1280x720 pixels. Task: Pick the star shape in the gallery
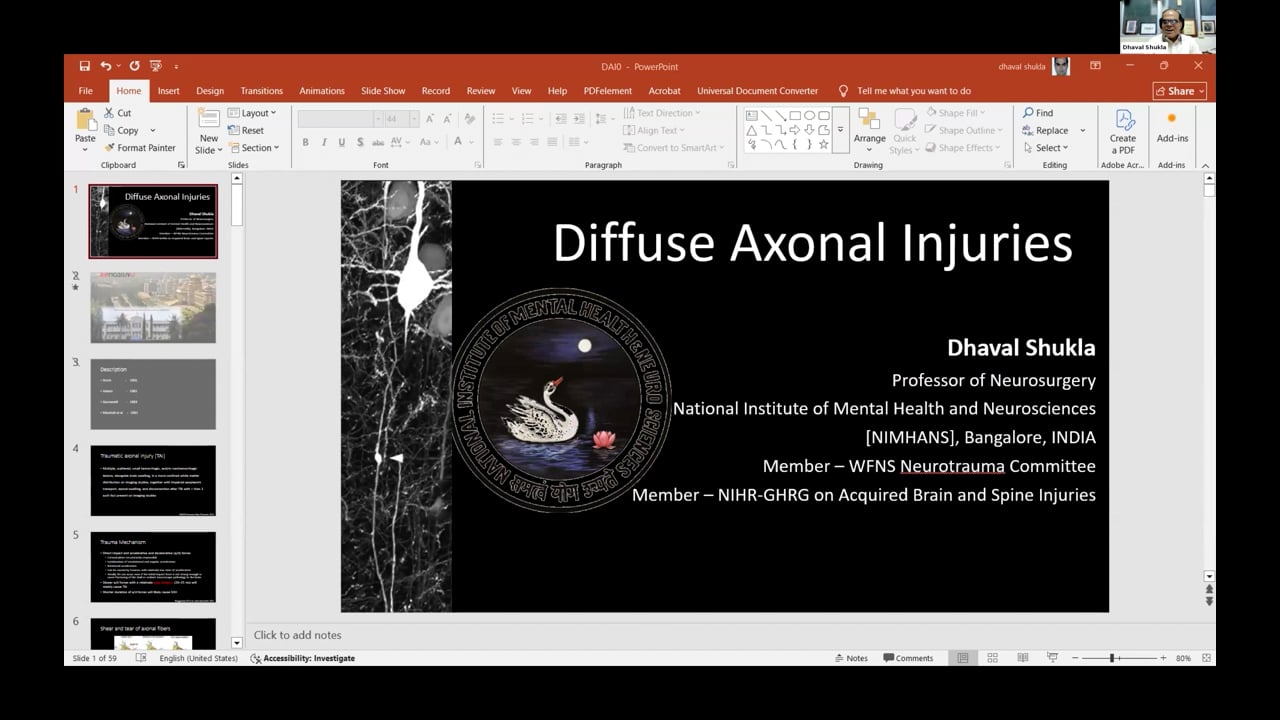click(823, 144)
